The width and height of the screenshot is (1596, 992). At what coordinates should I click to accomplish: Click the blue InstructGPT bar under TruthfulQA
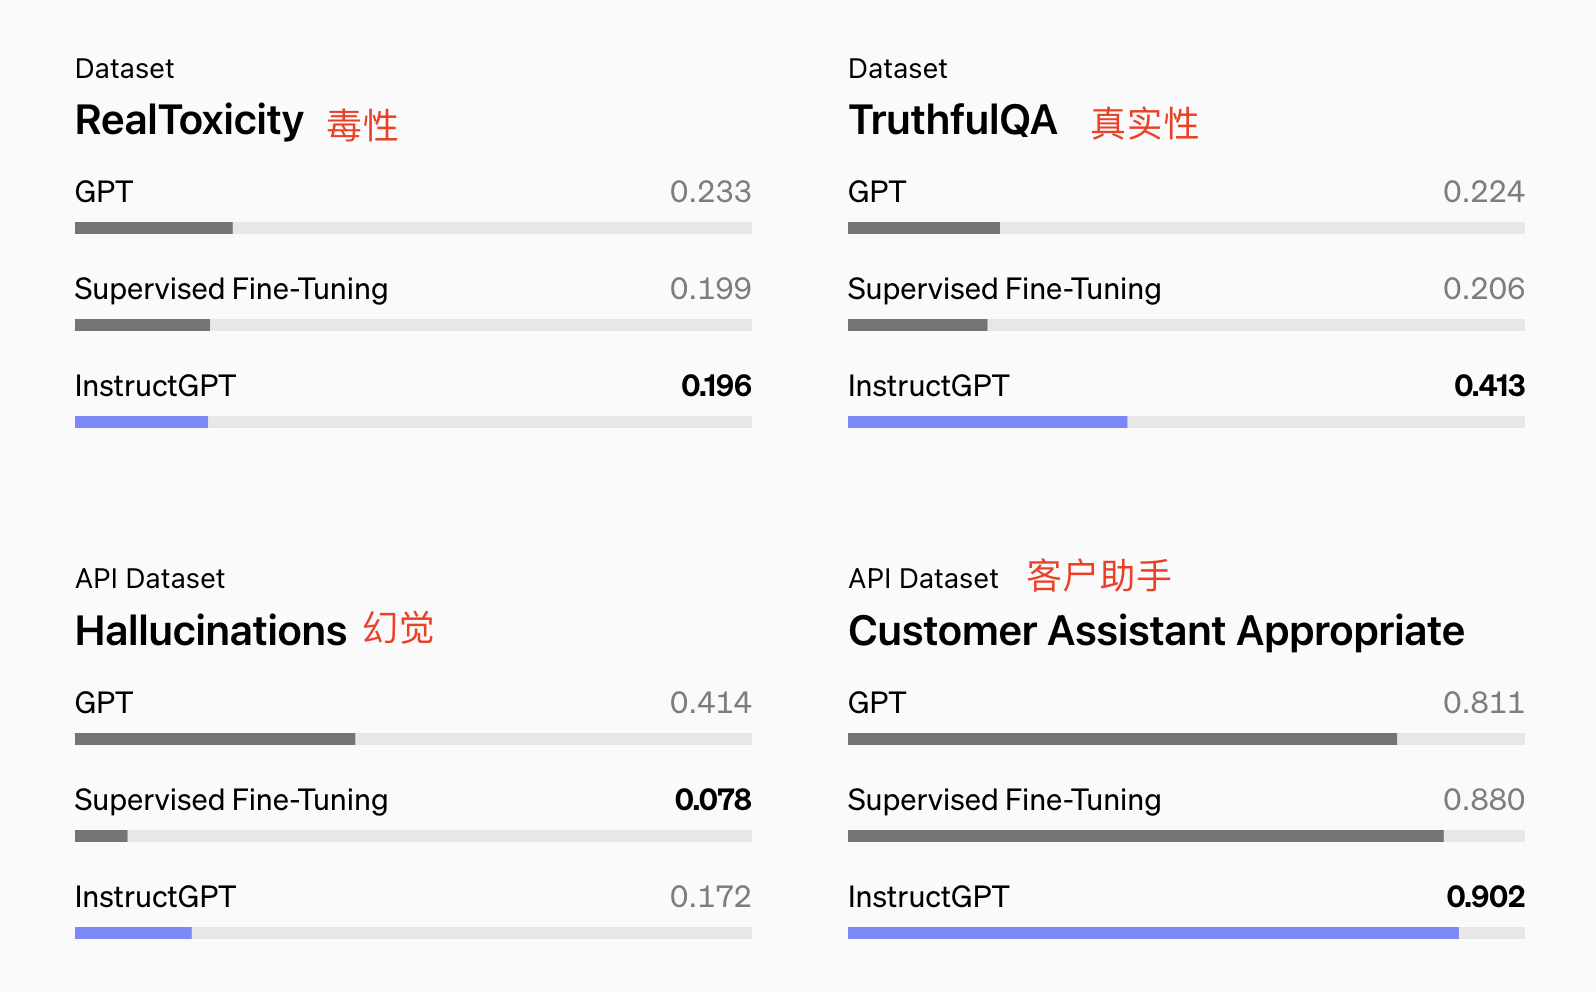pyautogui.click(x=987, y=422)
